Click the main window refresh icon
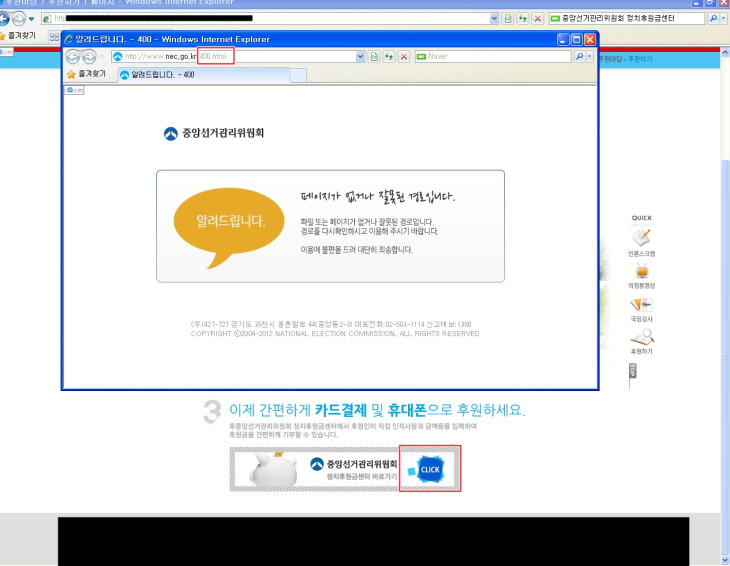The height and width of the screenshot is (566, 730). (522, 19)
